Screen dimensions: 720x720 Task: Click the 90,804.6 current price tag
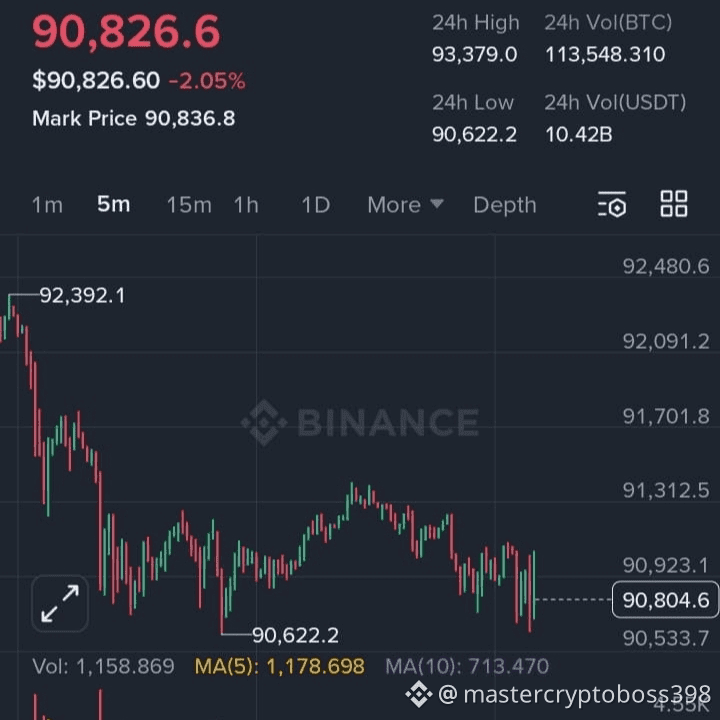[665, 600]
